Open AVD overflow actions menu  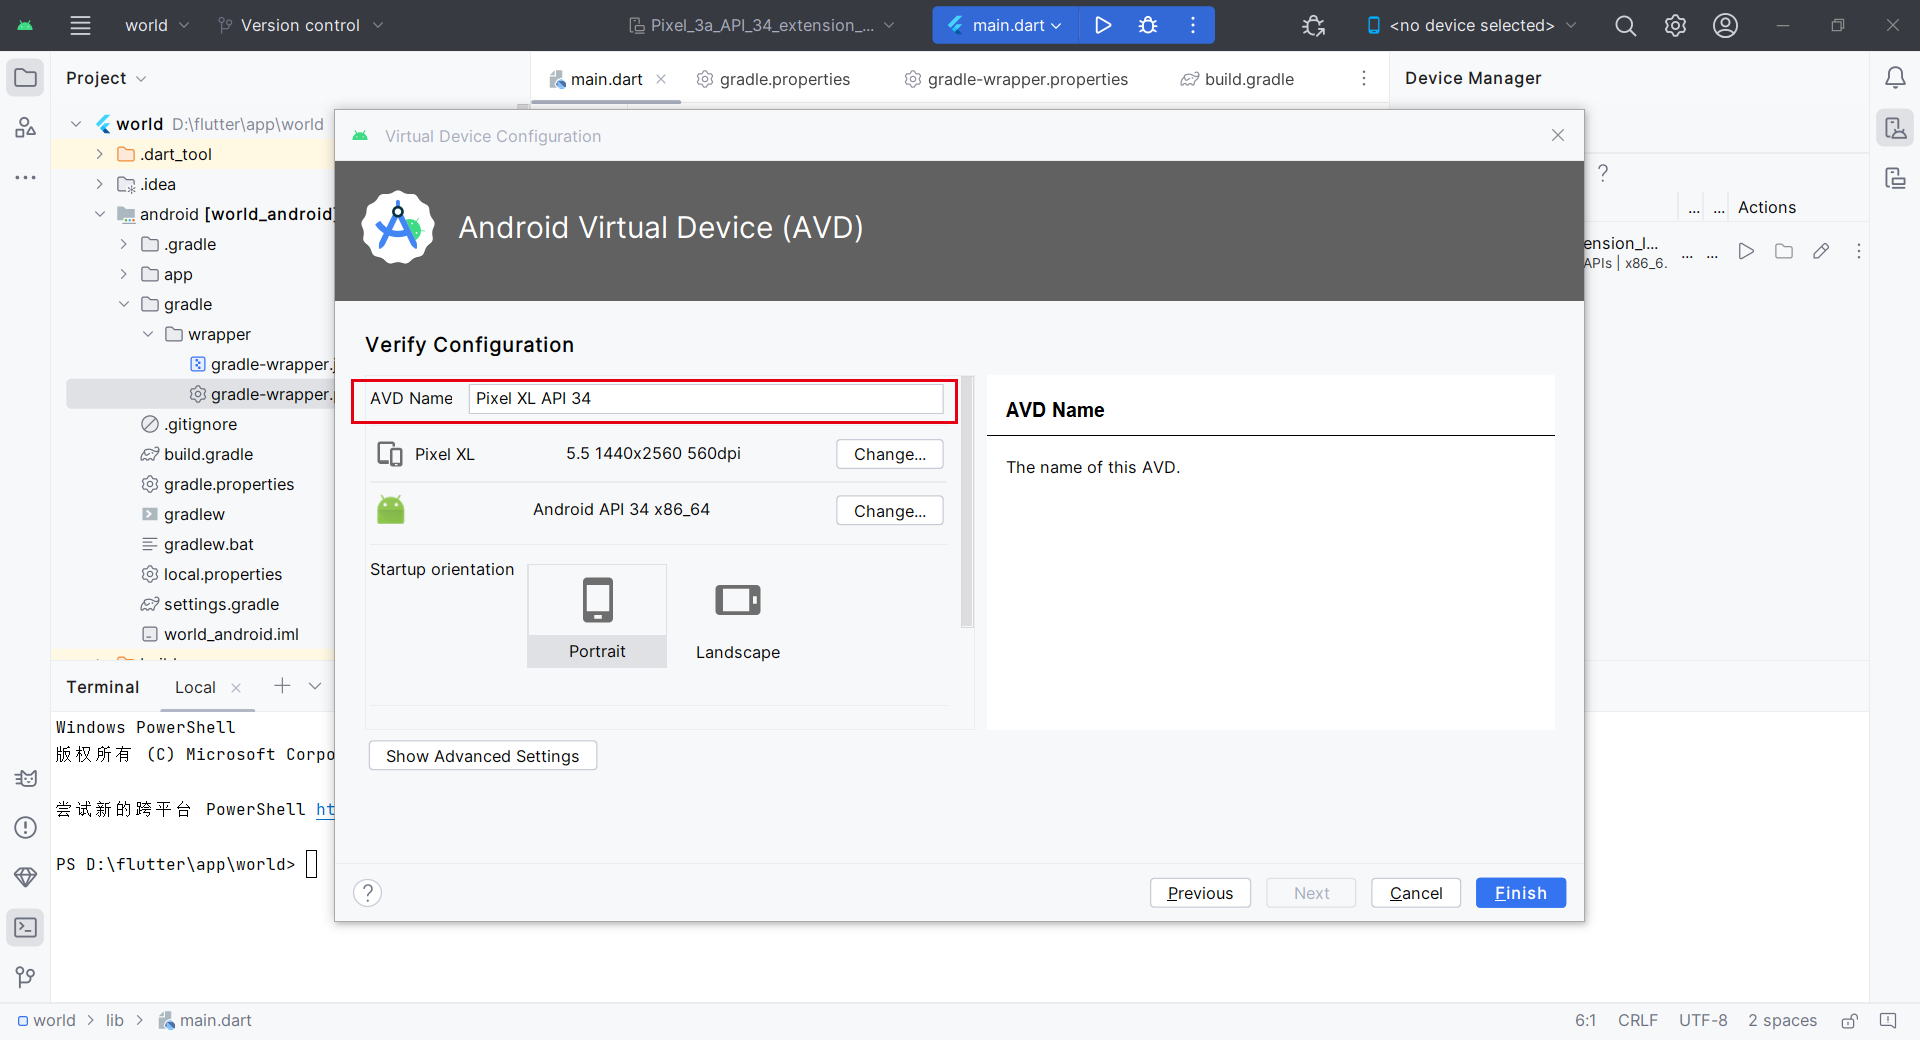click(1859, 251)
